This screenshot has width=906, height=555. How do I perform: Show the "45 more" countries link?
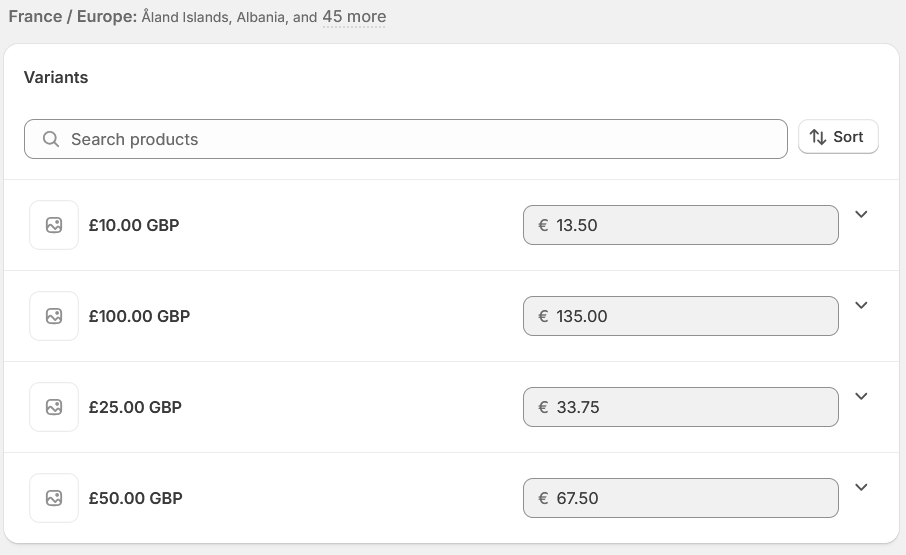[x=354, y=17]
